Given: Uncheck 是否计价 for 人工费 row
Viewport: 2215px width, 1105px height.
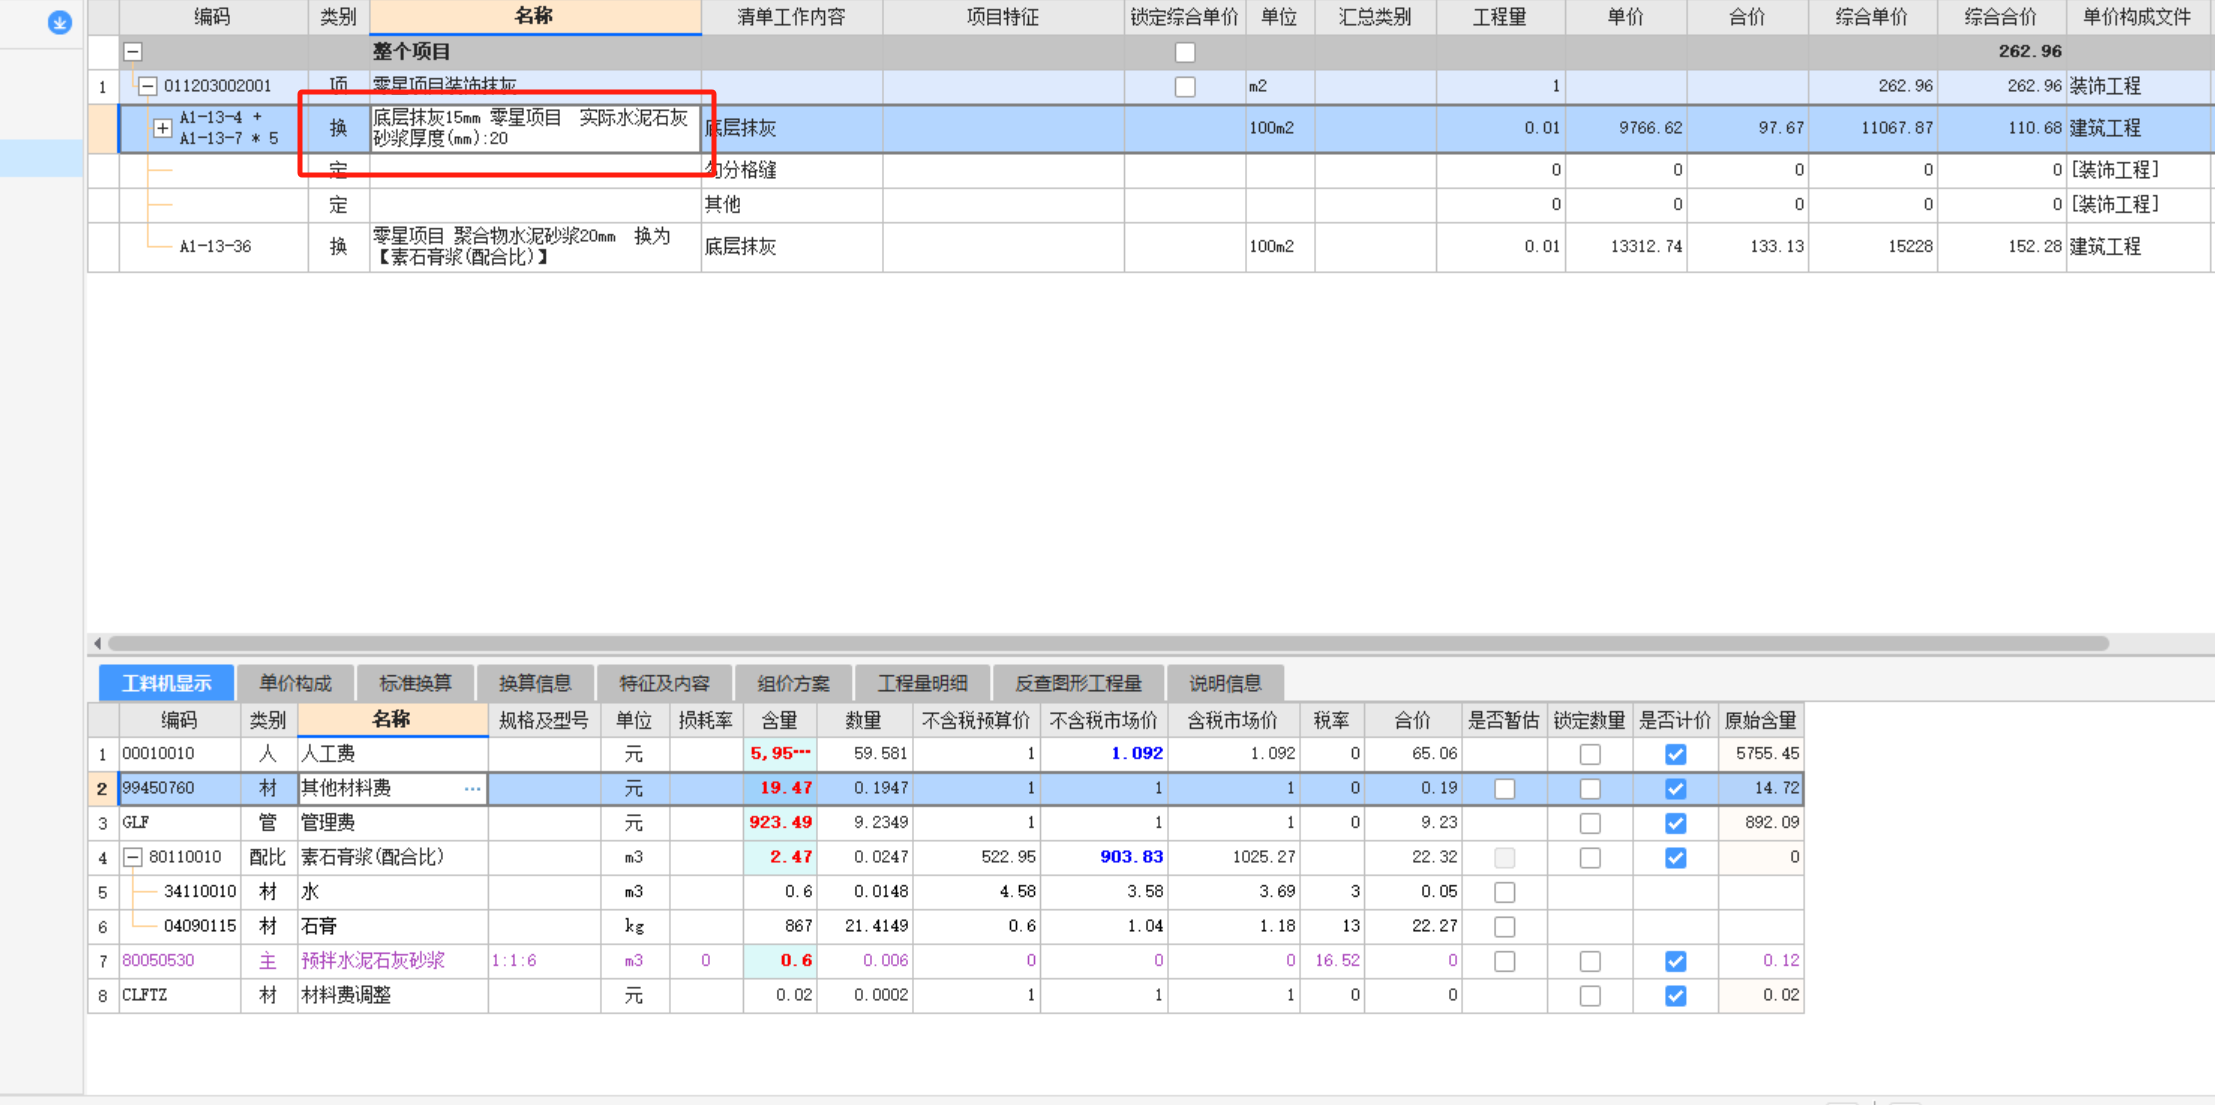Looking at the screenshot, I should tap(1676, 755).
